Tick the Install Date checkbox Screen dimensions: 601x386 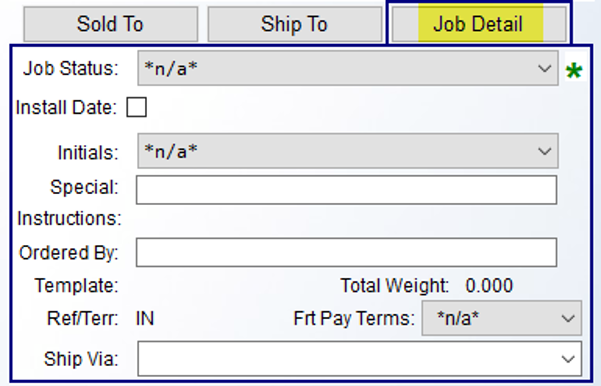(x=136, y=107)
